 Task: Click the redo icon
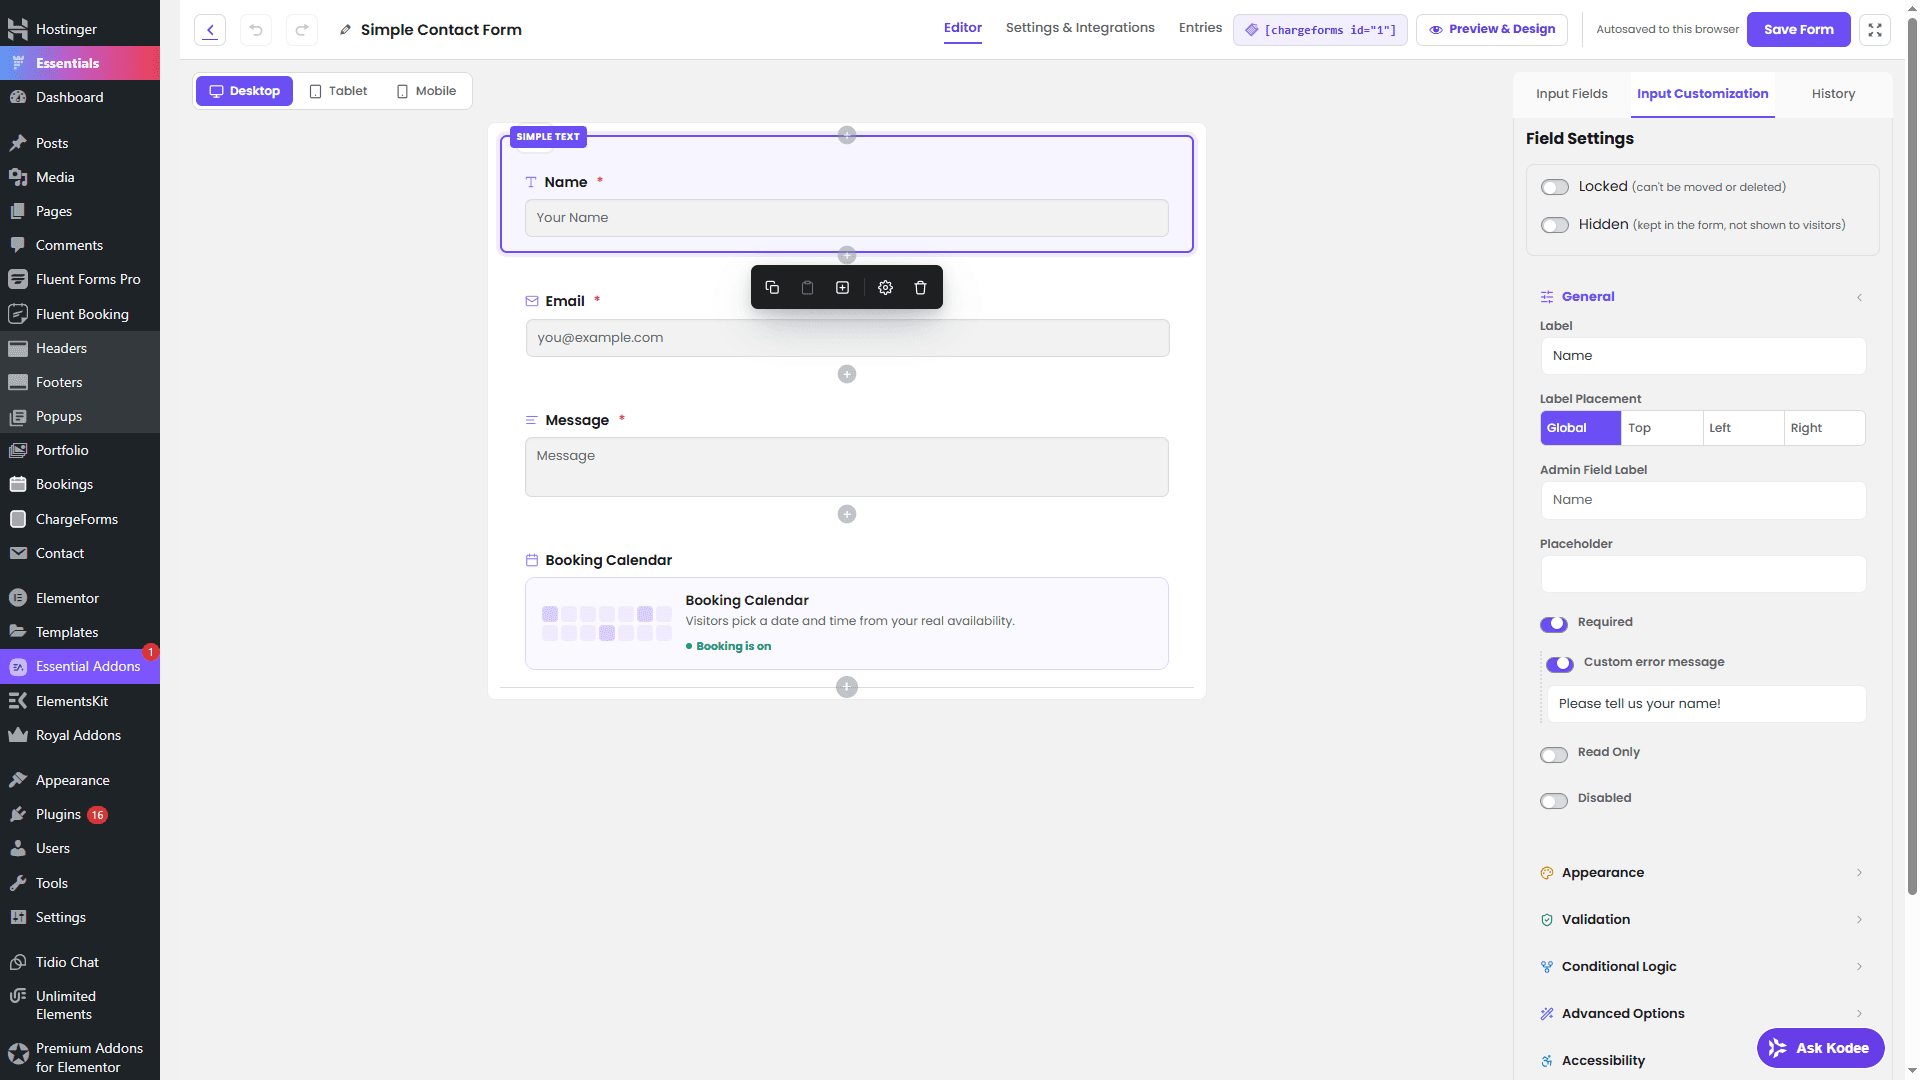[302, 30]
